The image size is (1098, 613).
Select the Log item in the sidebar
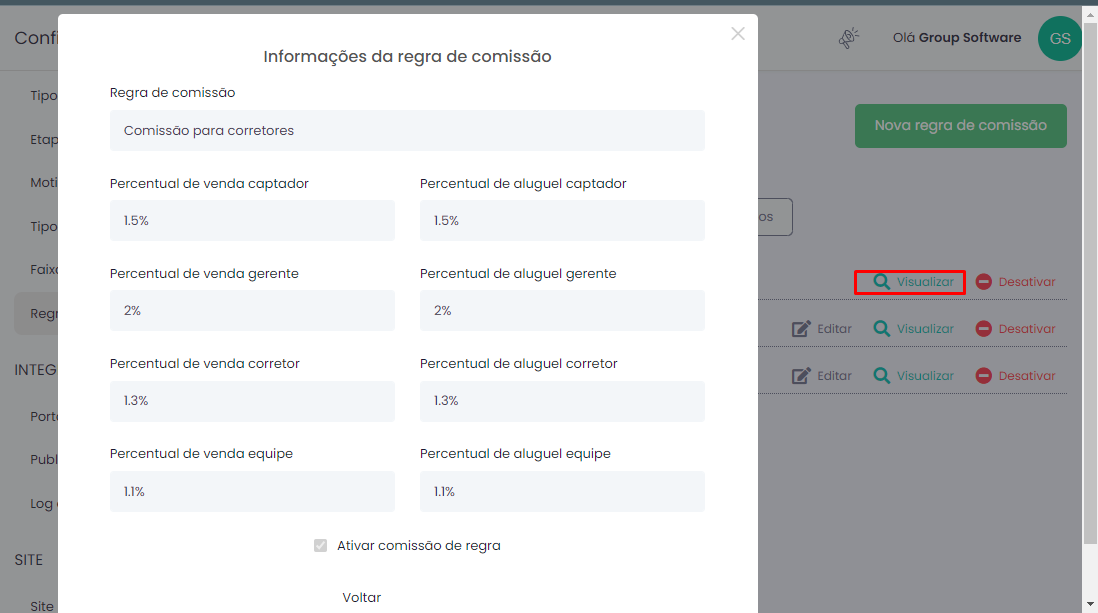pyautogui.click(x=42, y=503)
